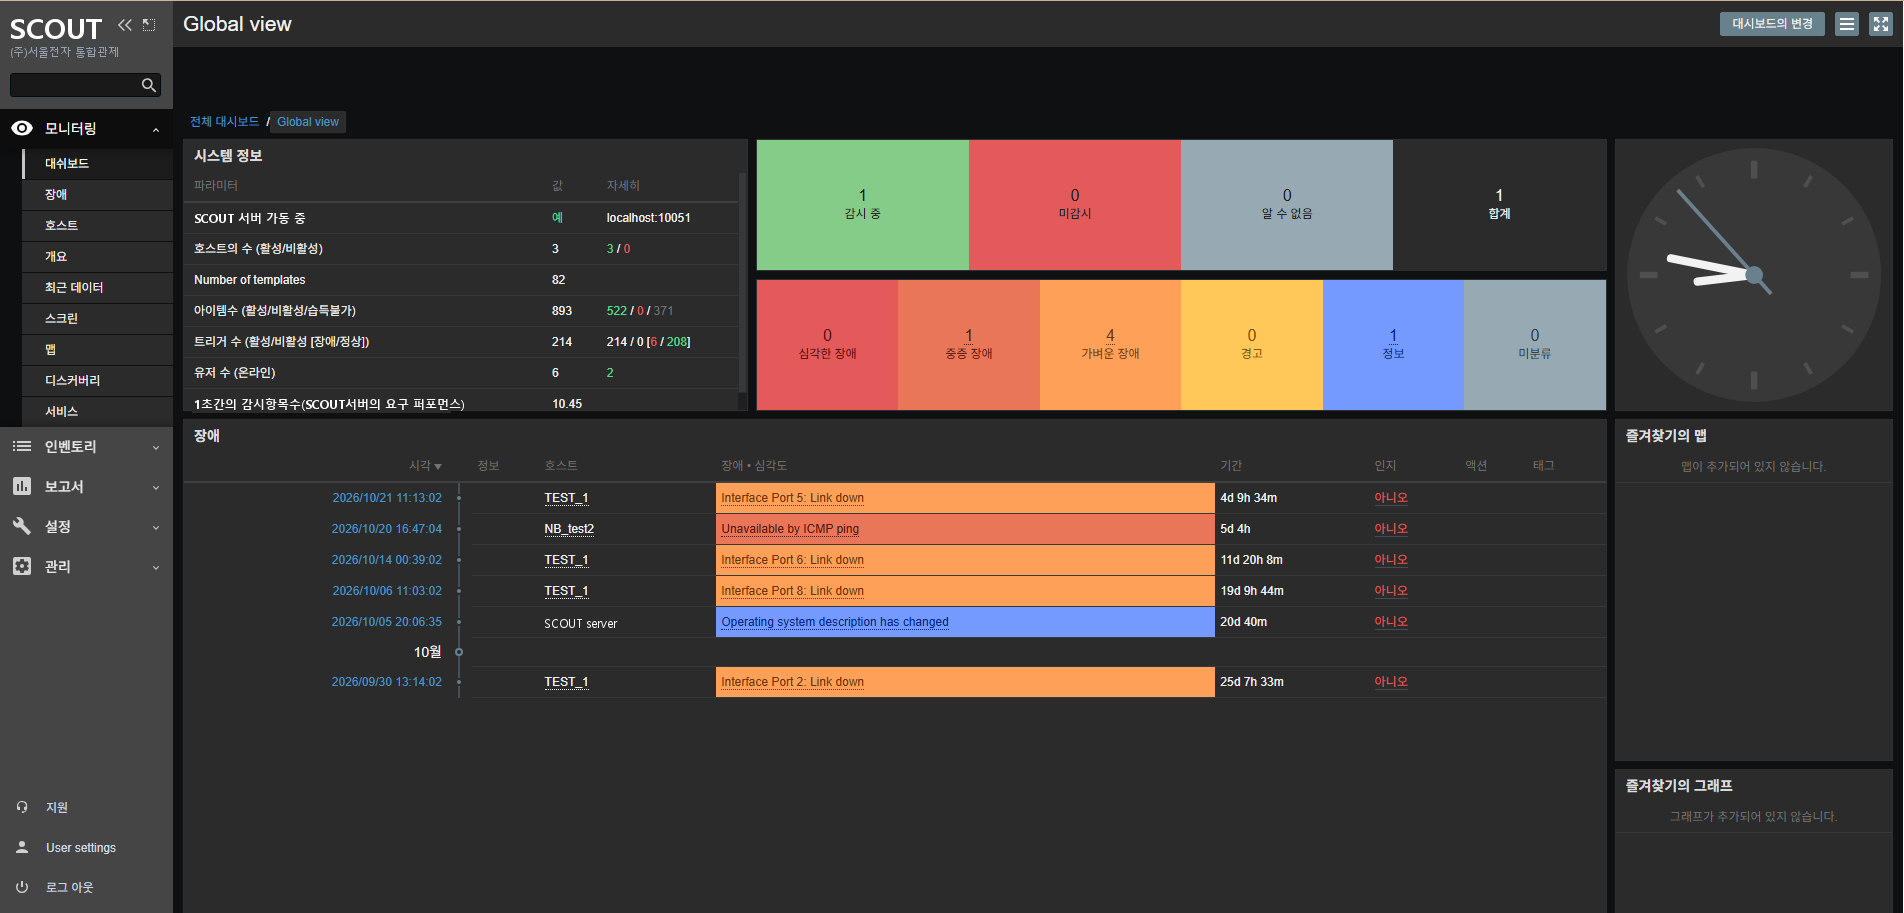Click the User settings person icon
Image resolution: width=1904 pixels, height=913 pixels.
coord(22,847)
